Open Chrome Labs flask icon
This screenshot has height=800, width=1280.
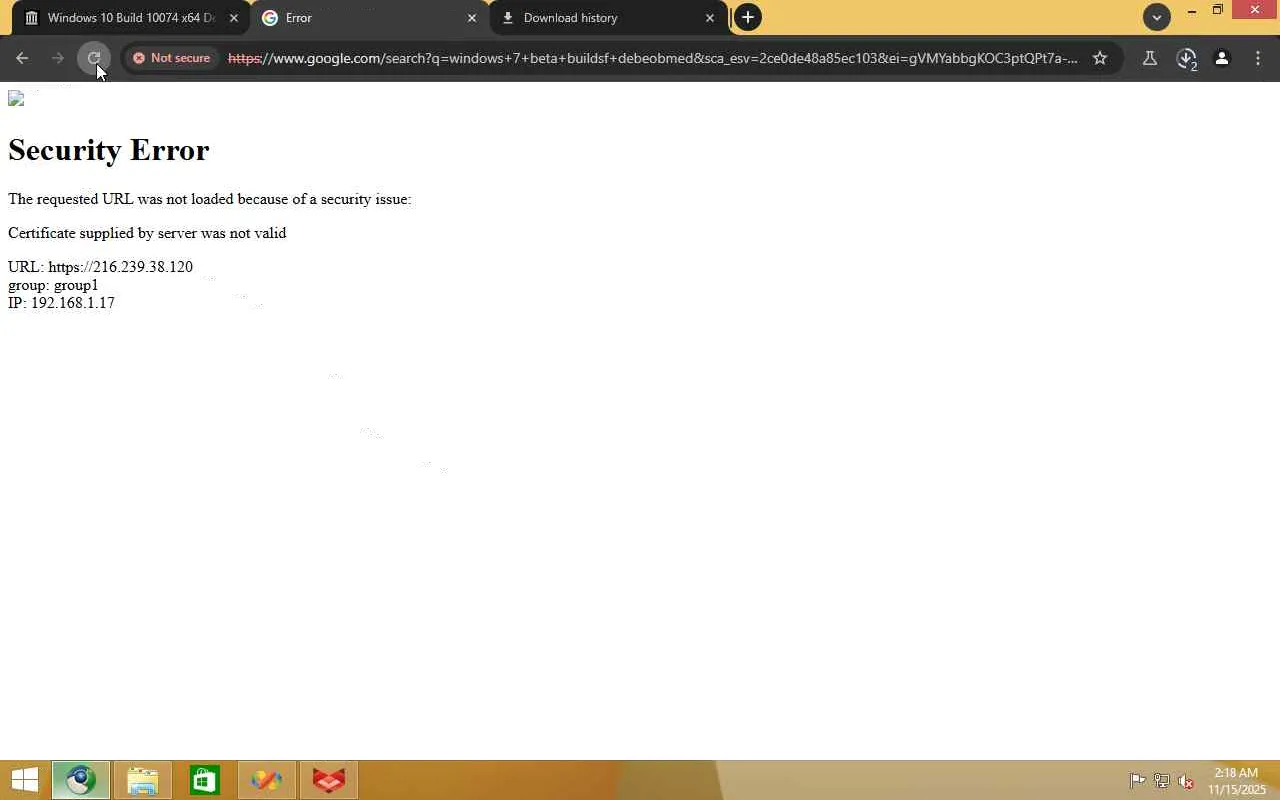point(1150,58)
